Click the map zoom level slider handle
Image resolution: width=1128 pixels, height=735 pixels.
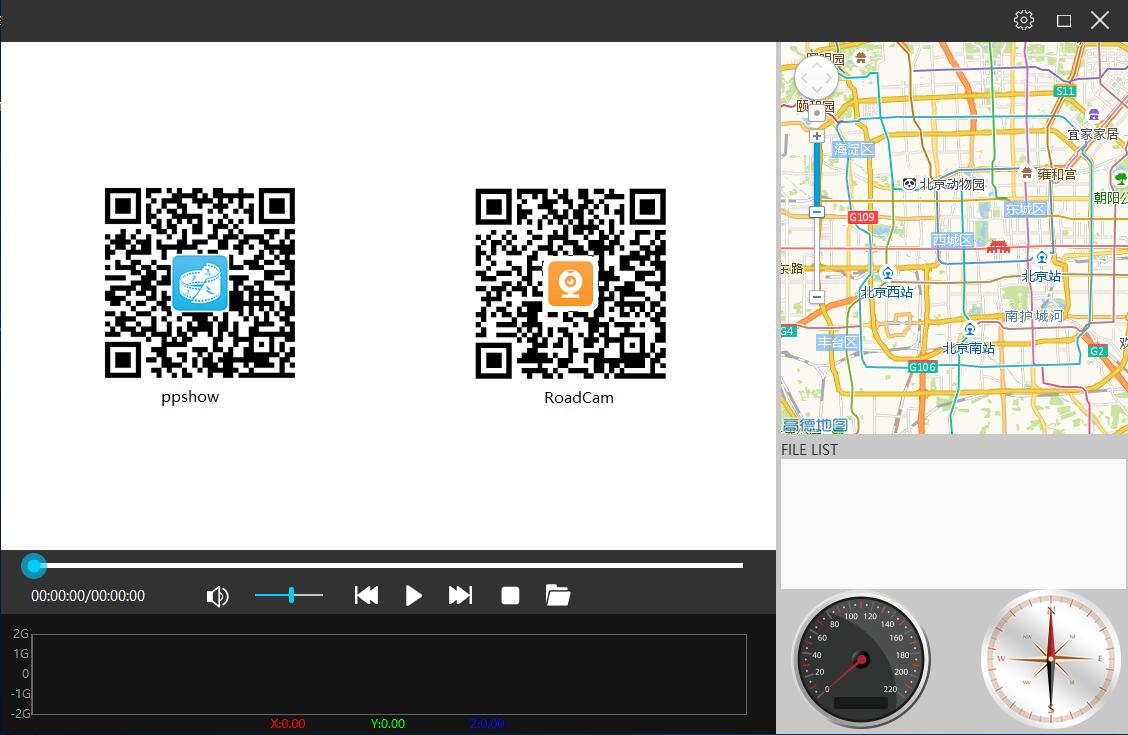click(817, 212)
